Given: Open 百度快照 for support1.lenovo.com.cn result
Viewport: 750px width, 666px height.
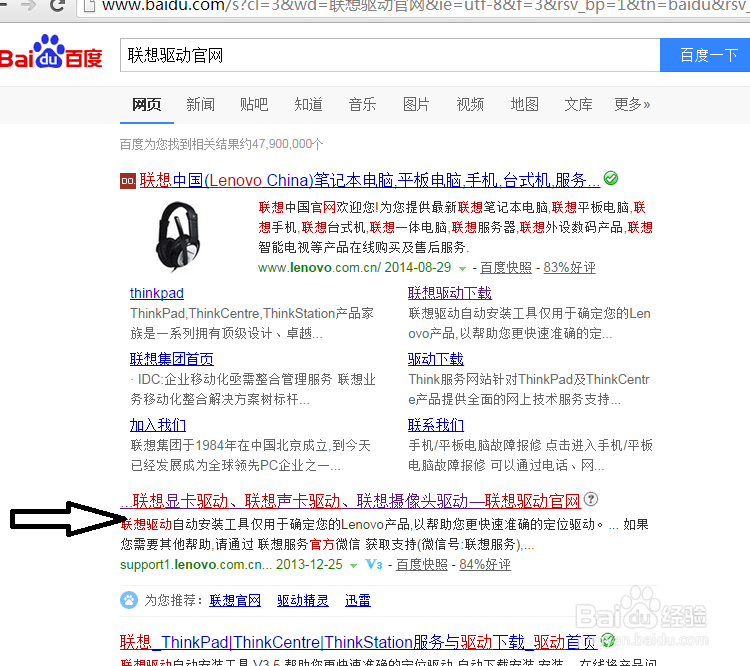Looking at the screenshot, I should (421, 565).
